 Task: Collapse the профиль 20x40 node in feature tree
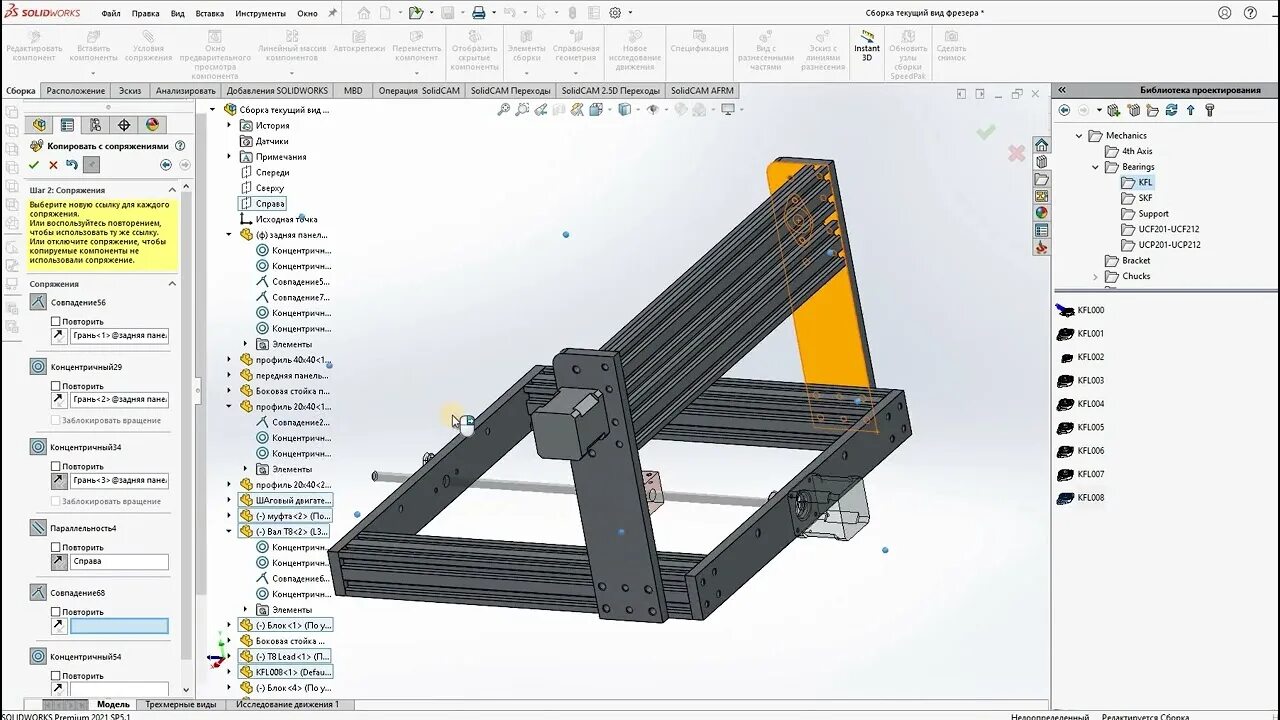[230, 406]
